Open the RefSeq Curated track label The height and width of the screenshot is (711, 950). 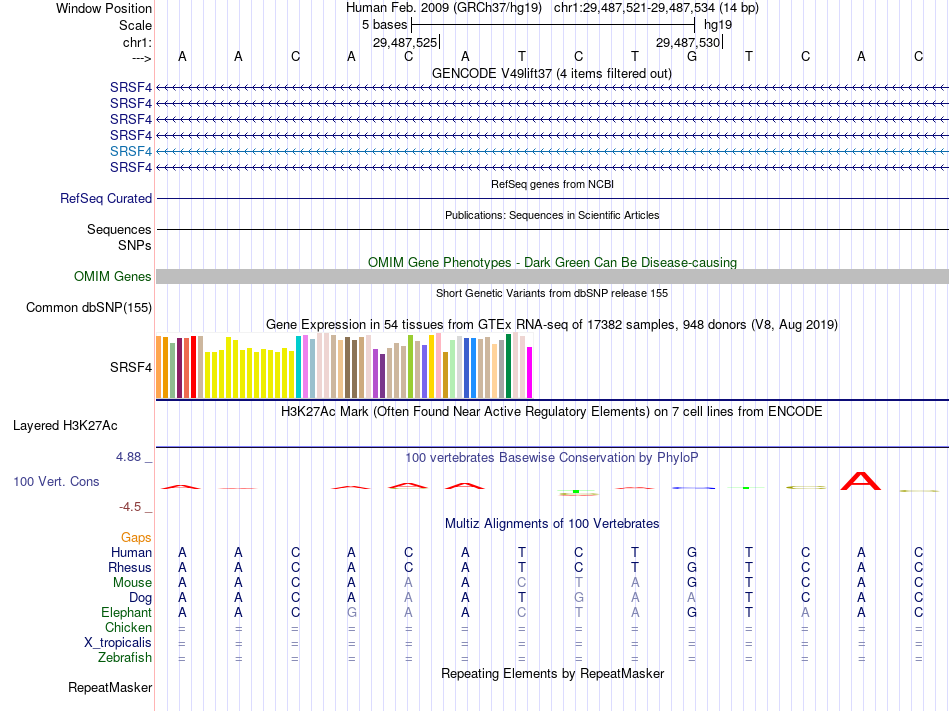point(106,199)
